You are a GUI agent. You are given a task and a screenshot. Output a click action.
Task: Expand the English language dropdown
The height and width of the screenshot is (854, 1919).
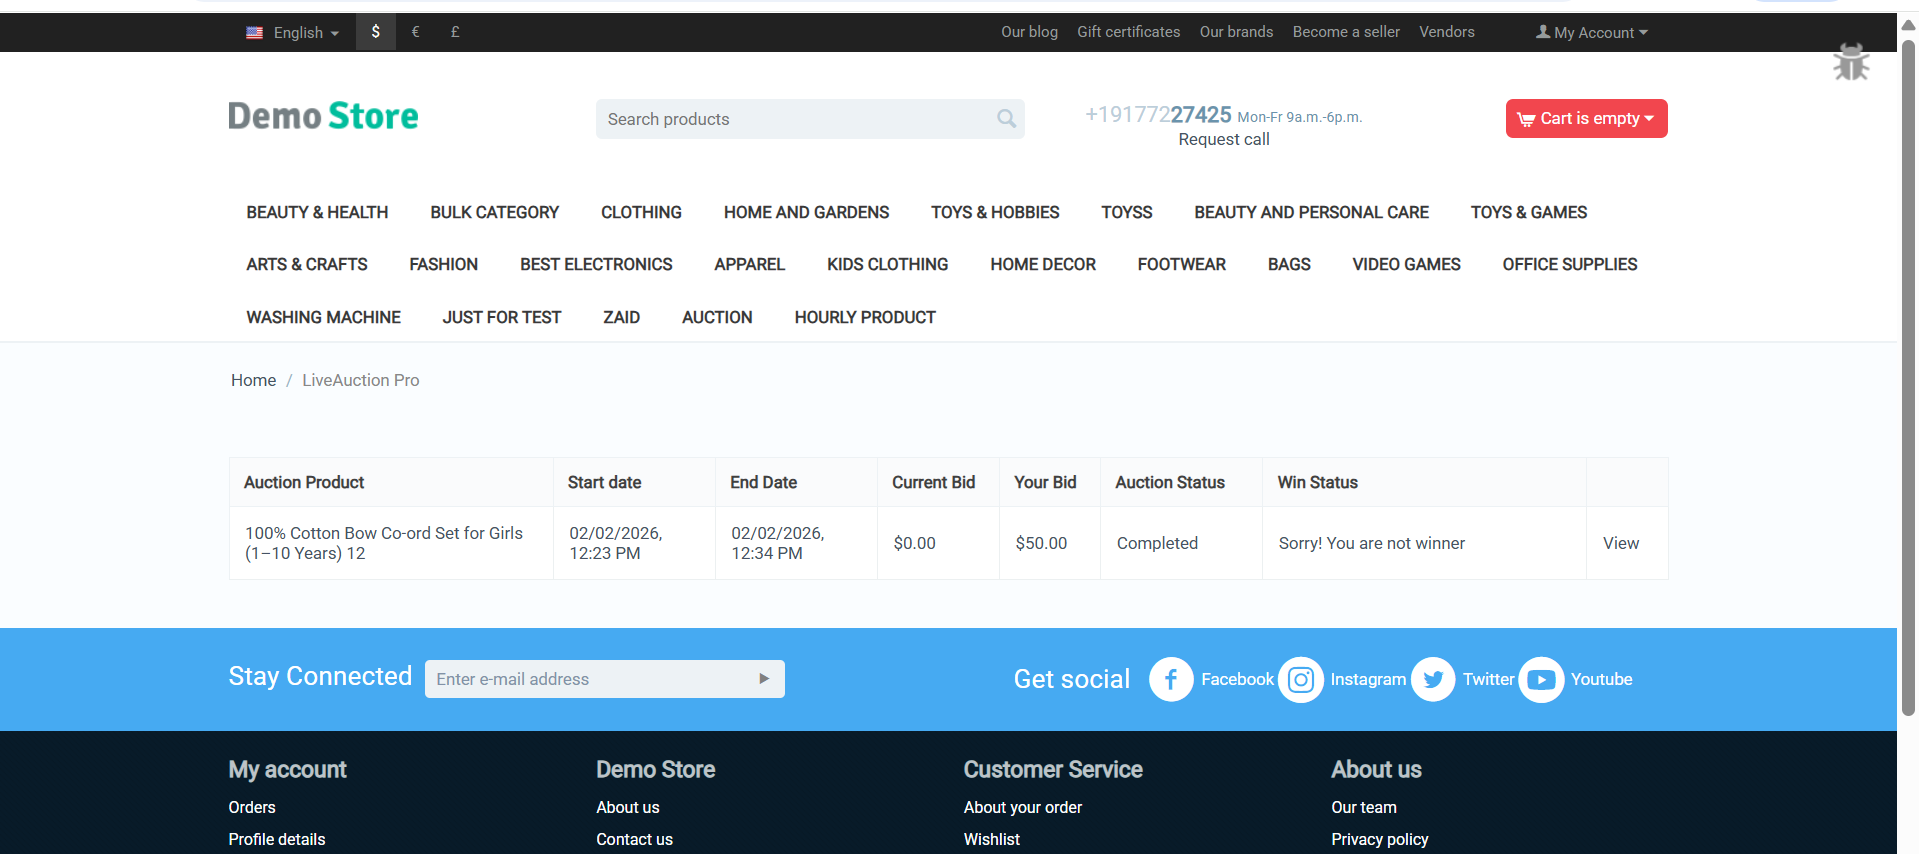click(294, 33)
